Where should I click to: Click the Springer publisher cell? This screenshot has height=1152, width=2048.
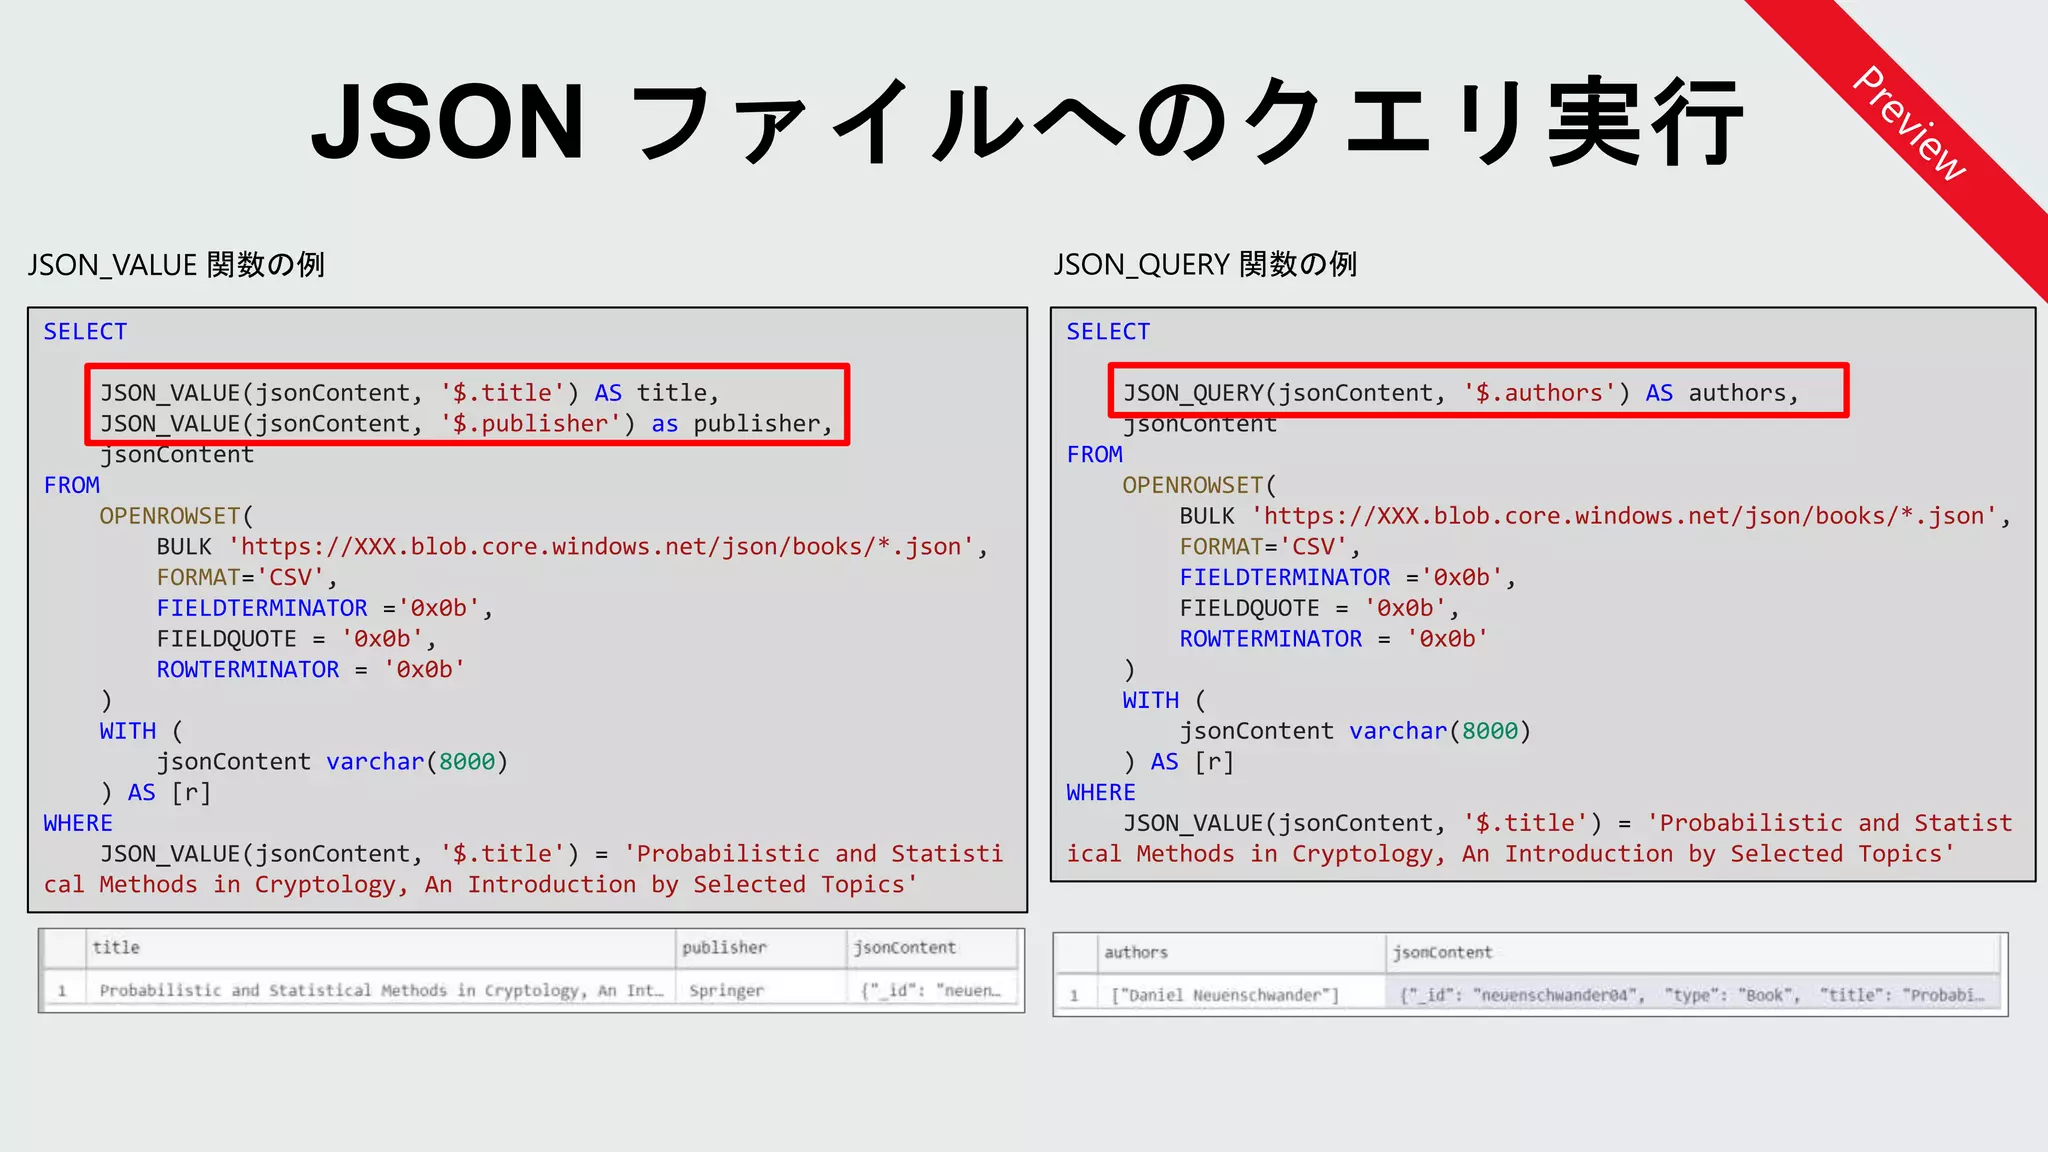coord(761,990)
